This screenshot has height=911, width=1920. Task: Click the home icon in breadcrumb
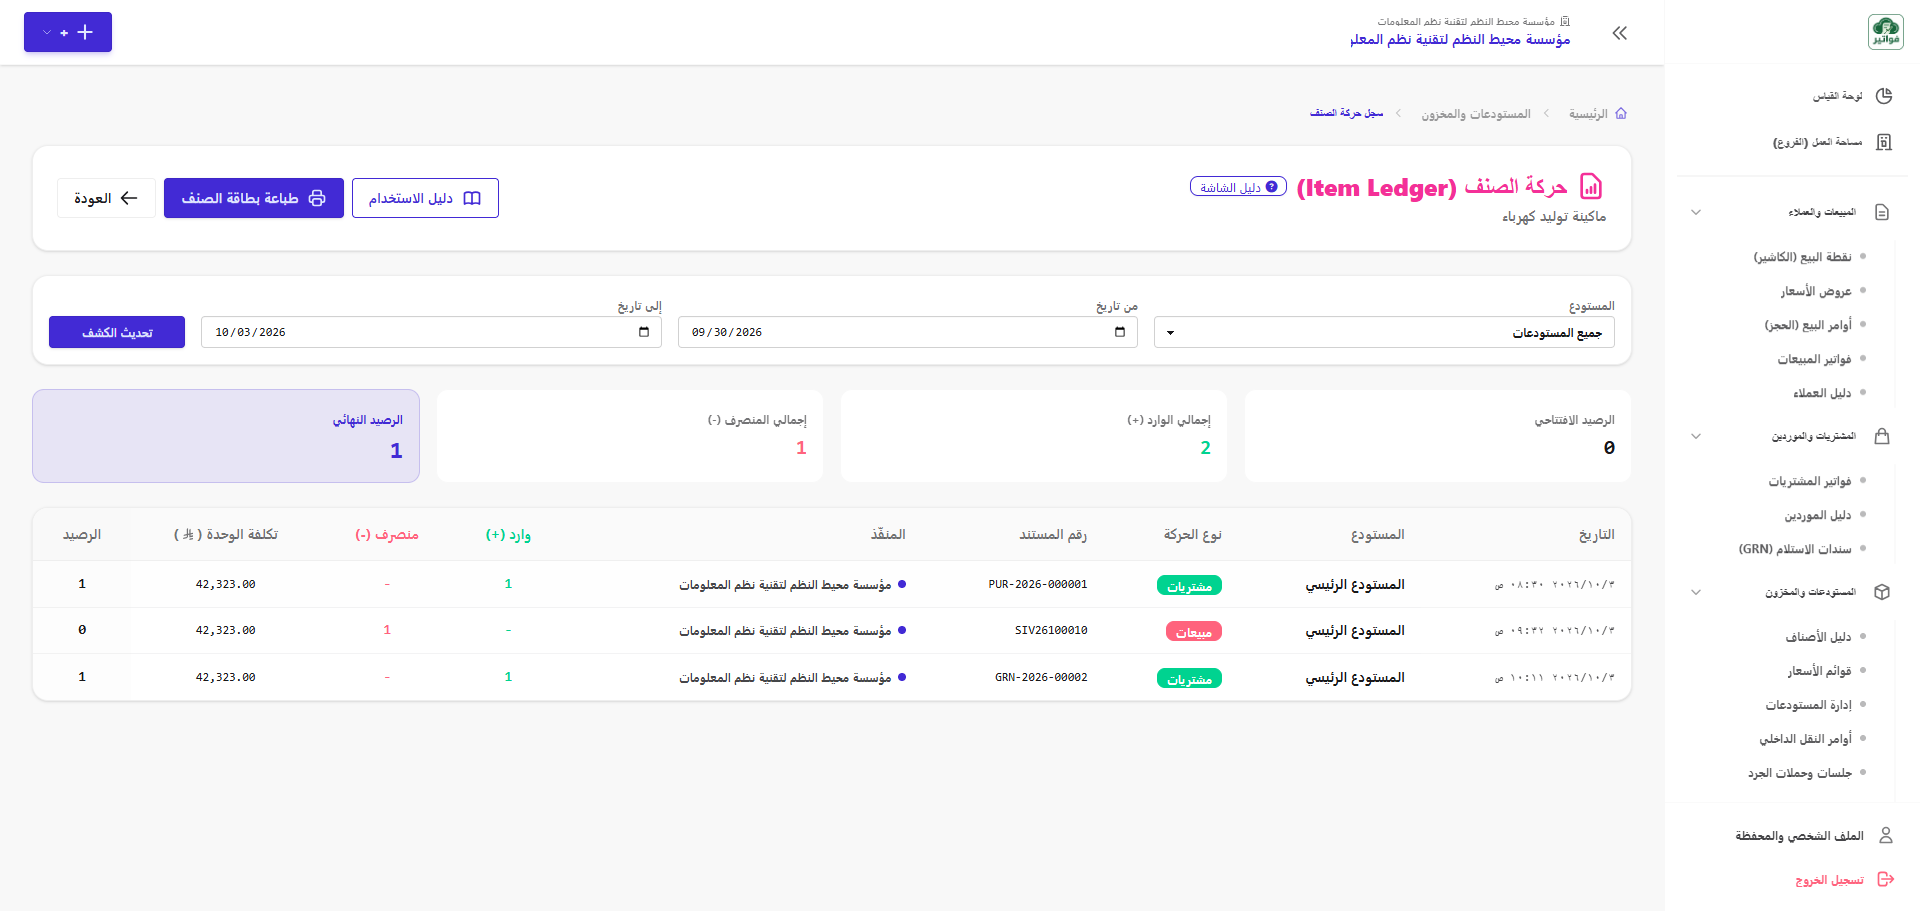pyautogui.click(x=1621, y=114)
